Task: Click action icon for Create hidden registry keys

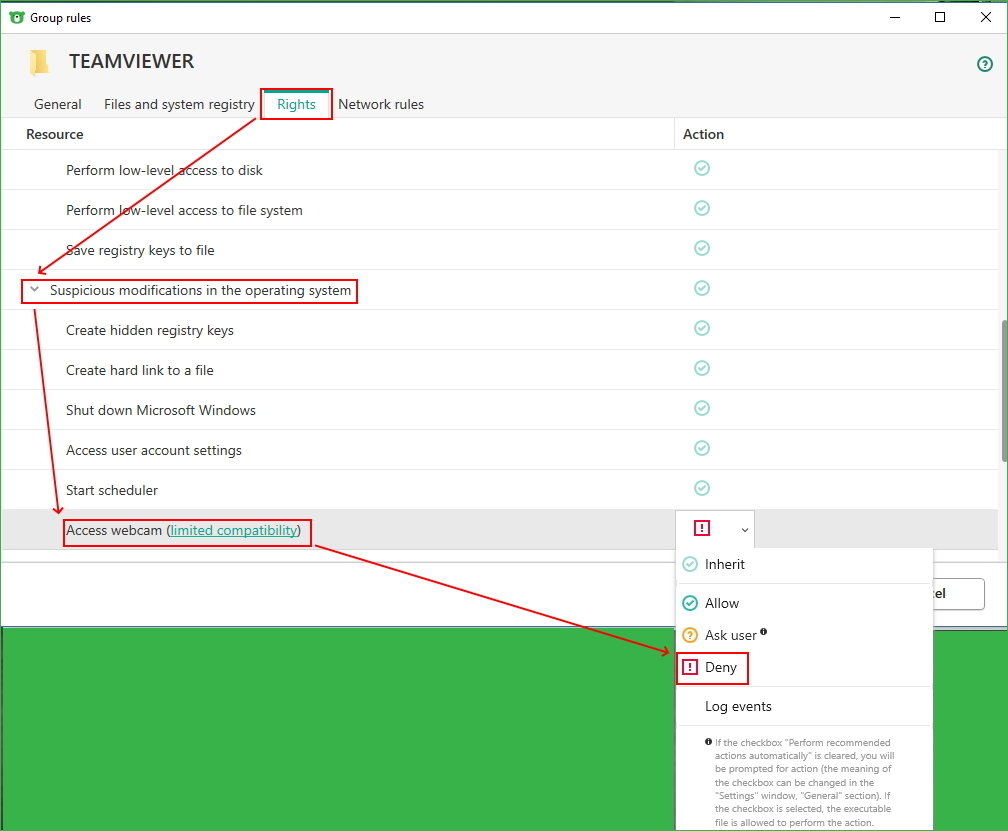Action: [x=701, y=328]
